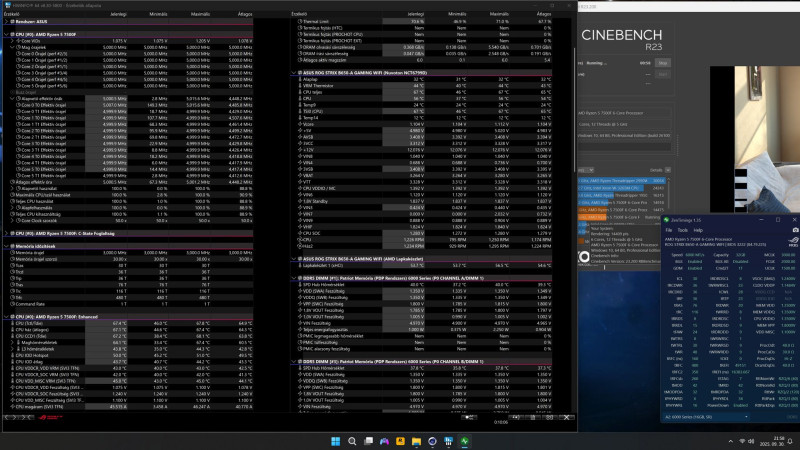This screenshot has width=800, height=450.
Task: Click the 'Jelenlegi' column header in left panel
Action: pyautogui.click(x=118, y=14)
